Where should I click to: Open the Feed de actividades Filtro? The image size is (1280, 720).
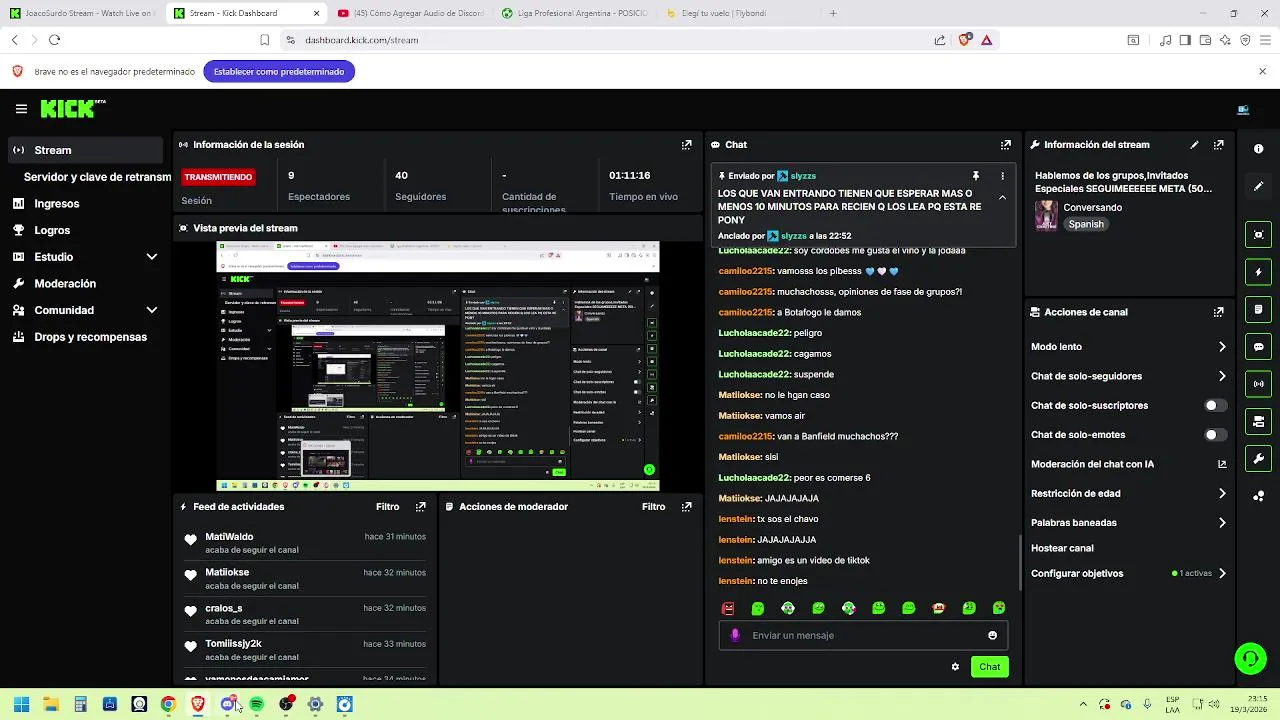387,507
